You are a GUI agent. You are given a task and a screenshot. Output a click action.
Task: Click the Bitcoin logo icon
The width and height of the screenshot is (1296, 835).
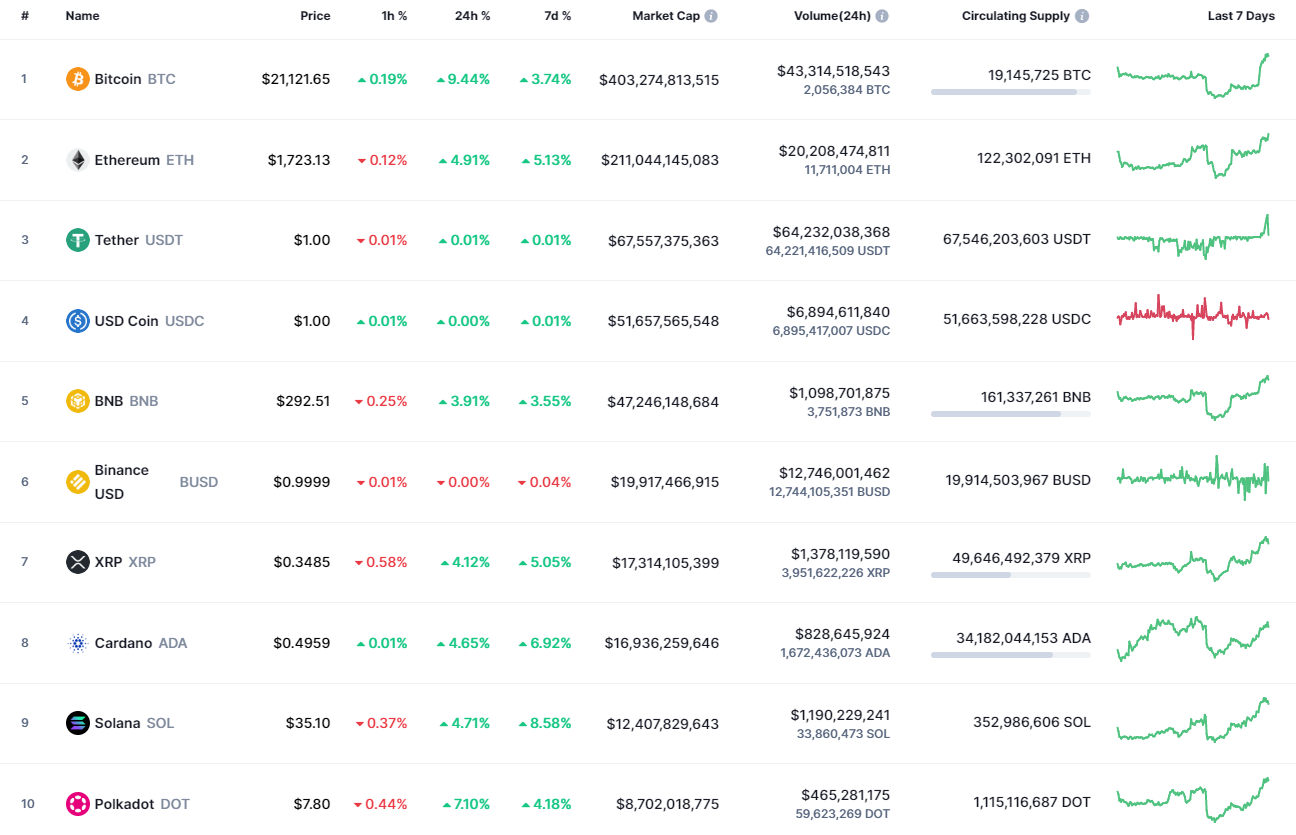[x=77, y=78]
